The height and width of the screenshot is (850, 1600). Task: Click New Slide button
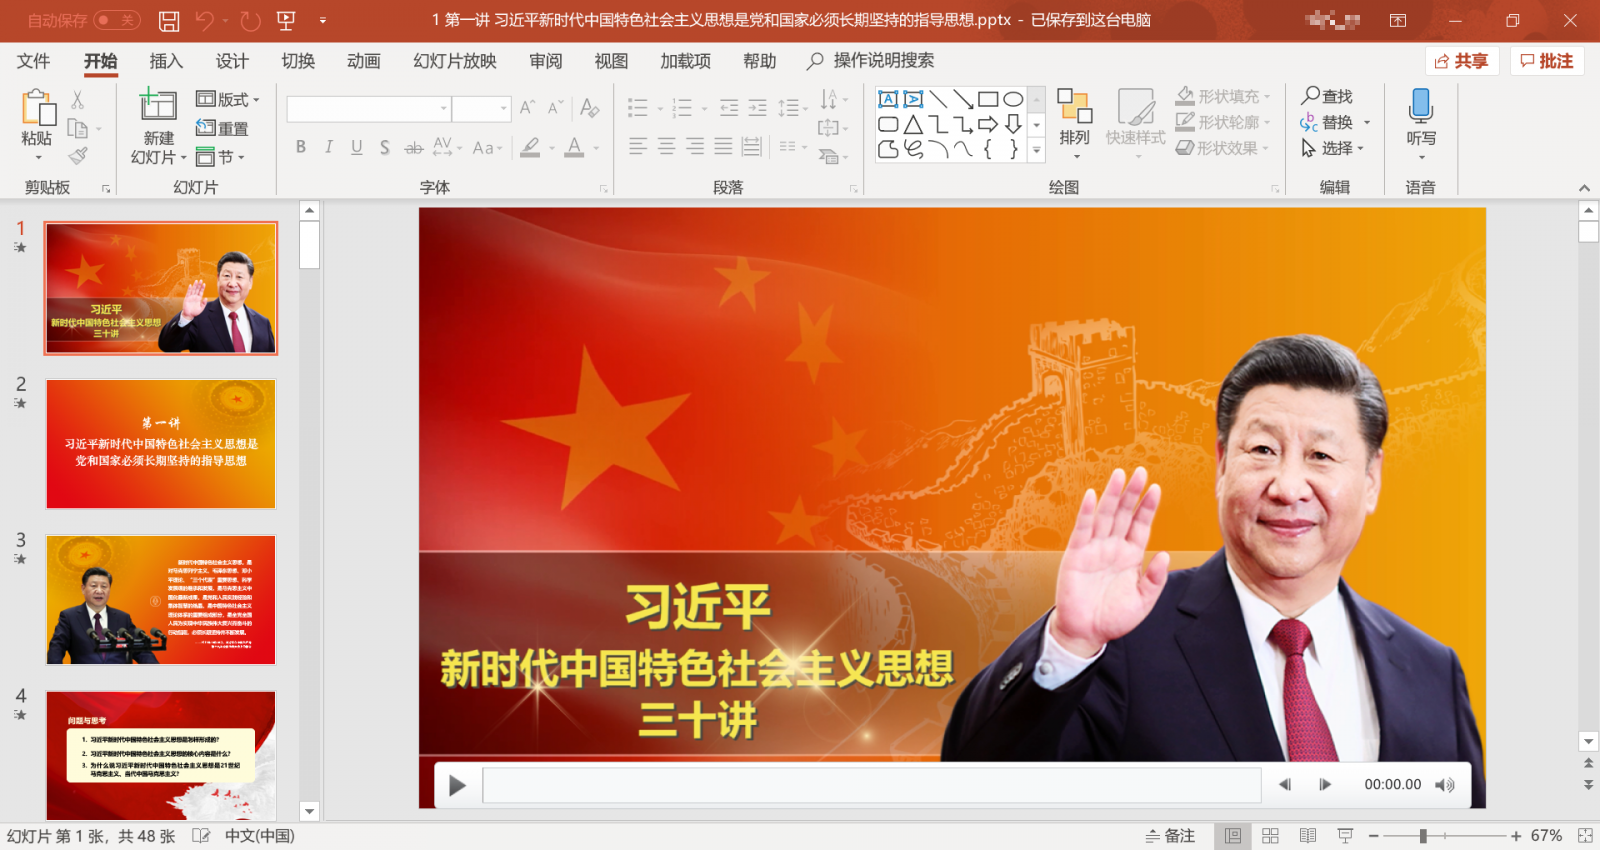click(158, 110)
